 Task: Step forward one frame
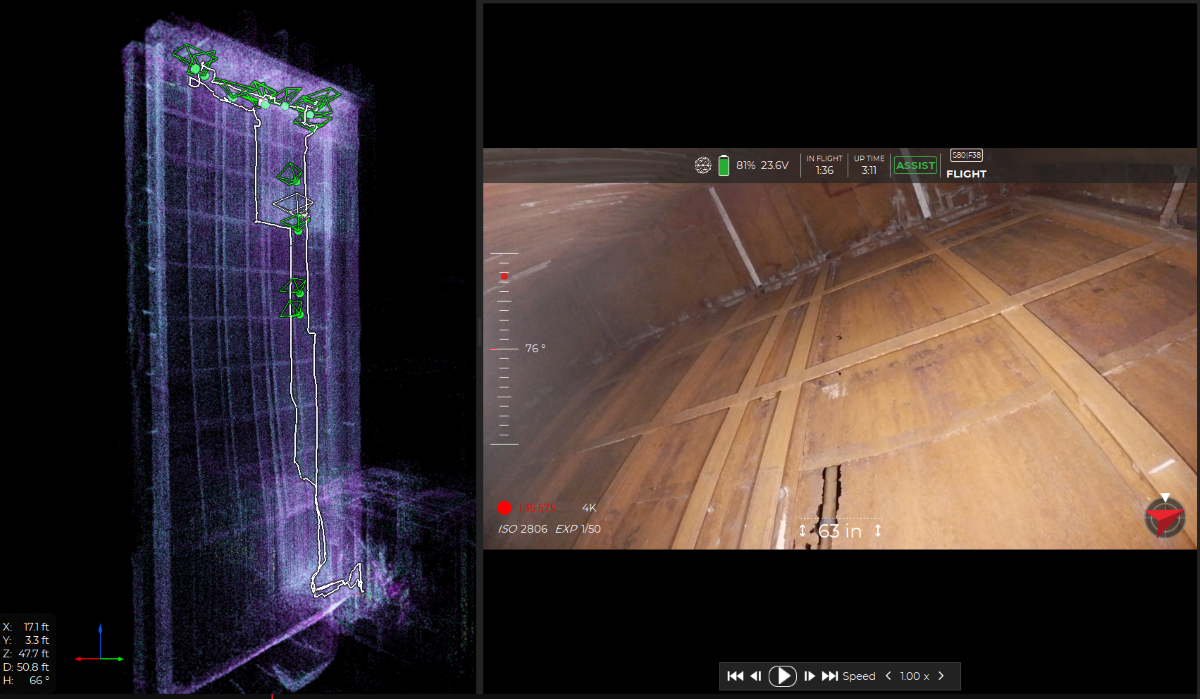coord(809,676)
